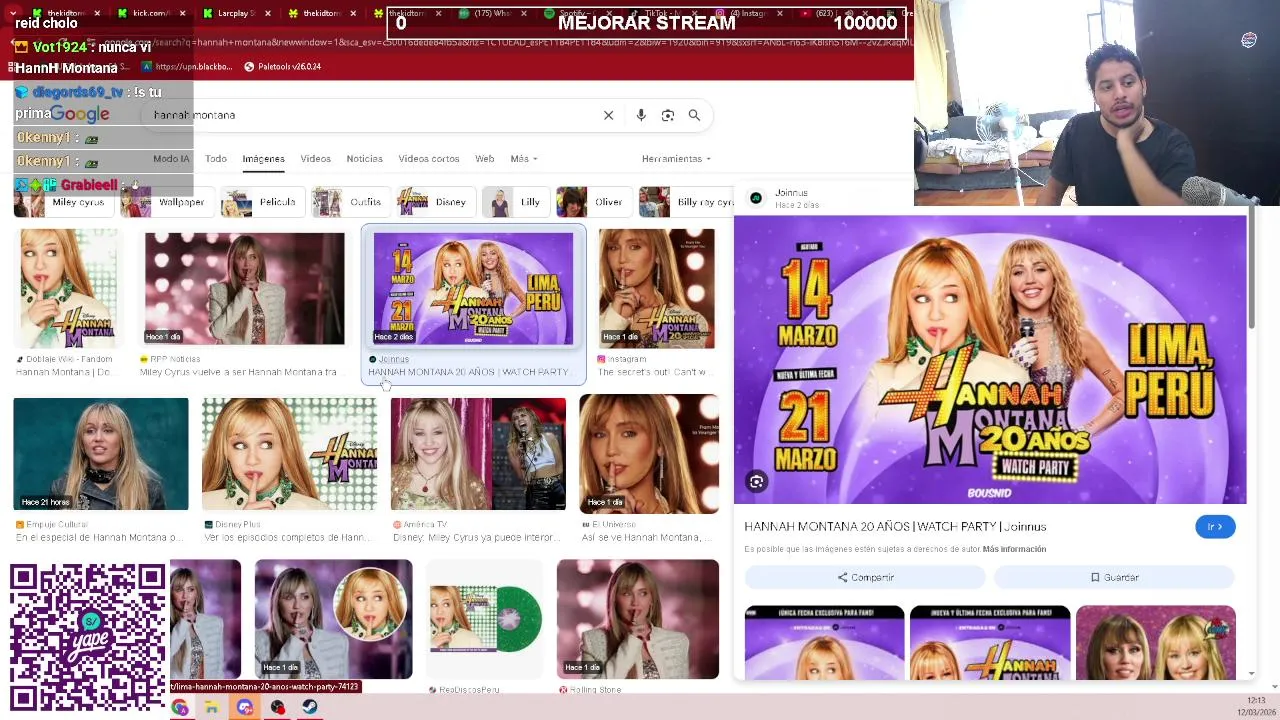Open the HANNAH MONTANA 20 AÑOS title link in preview
This screenshot has width=1280, height=720.
(895, 527)
